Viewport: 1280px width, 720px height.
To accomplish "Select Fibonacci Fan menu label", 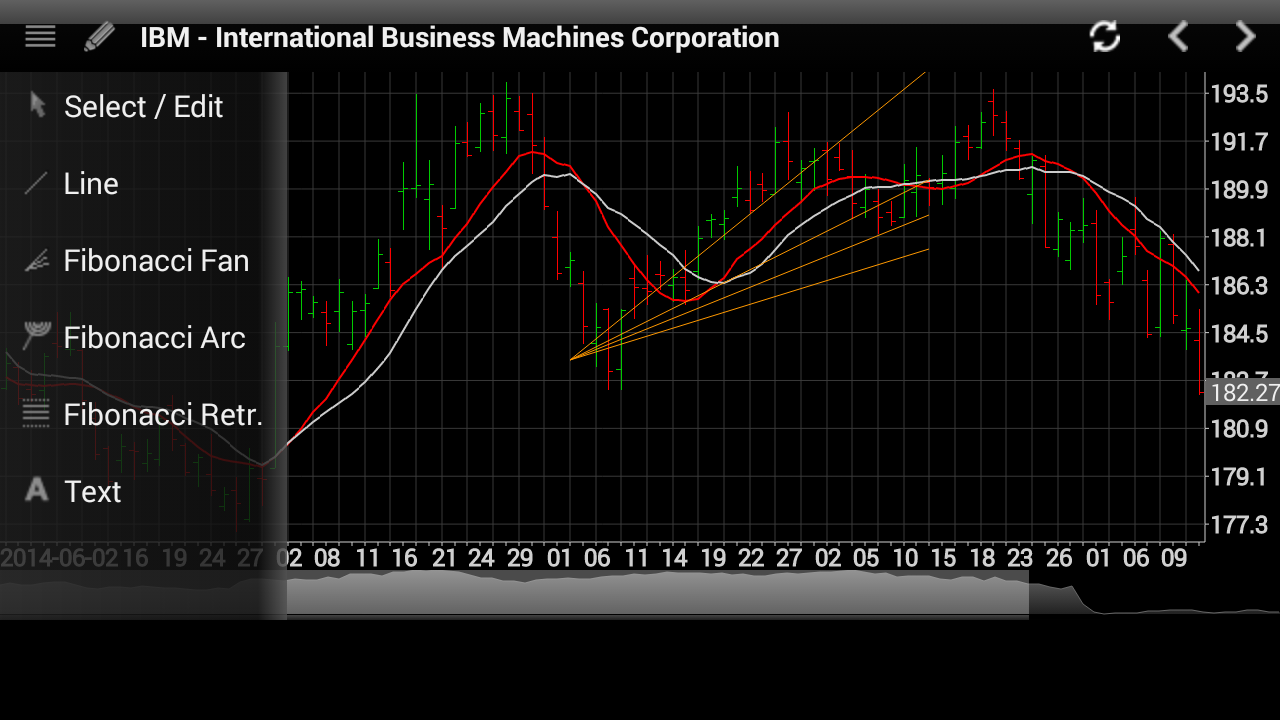I will tap(156, 261).
